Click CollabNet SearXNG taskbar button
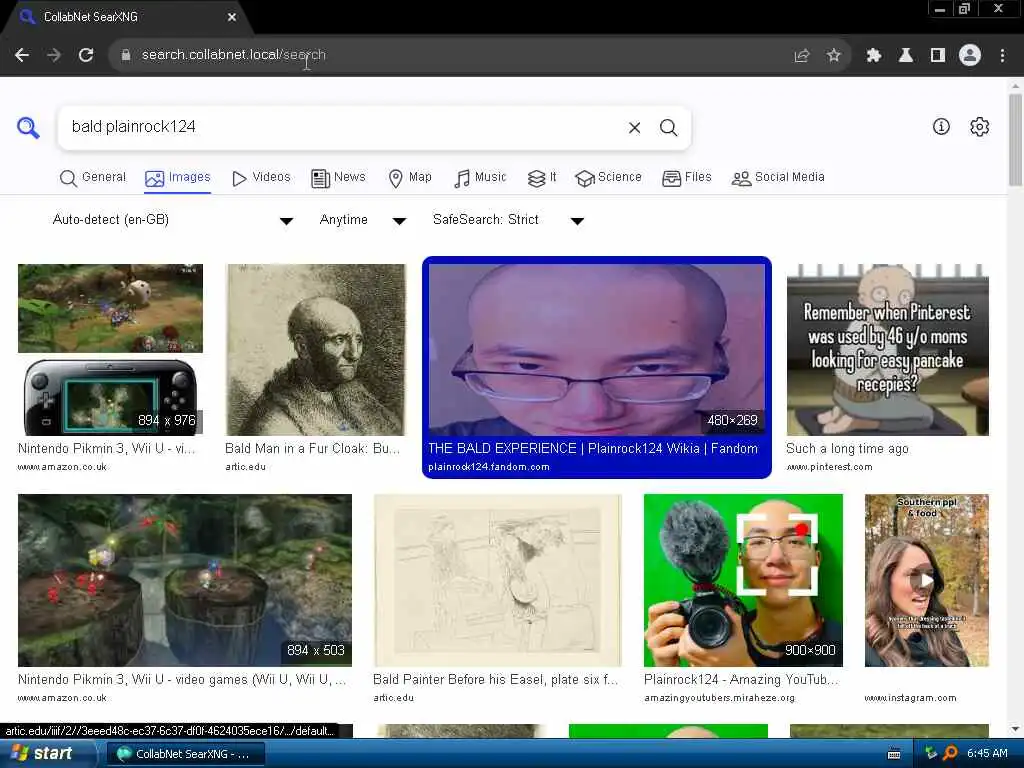 (x=185, y=754)
